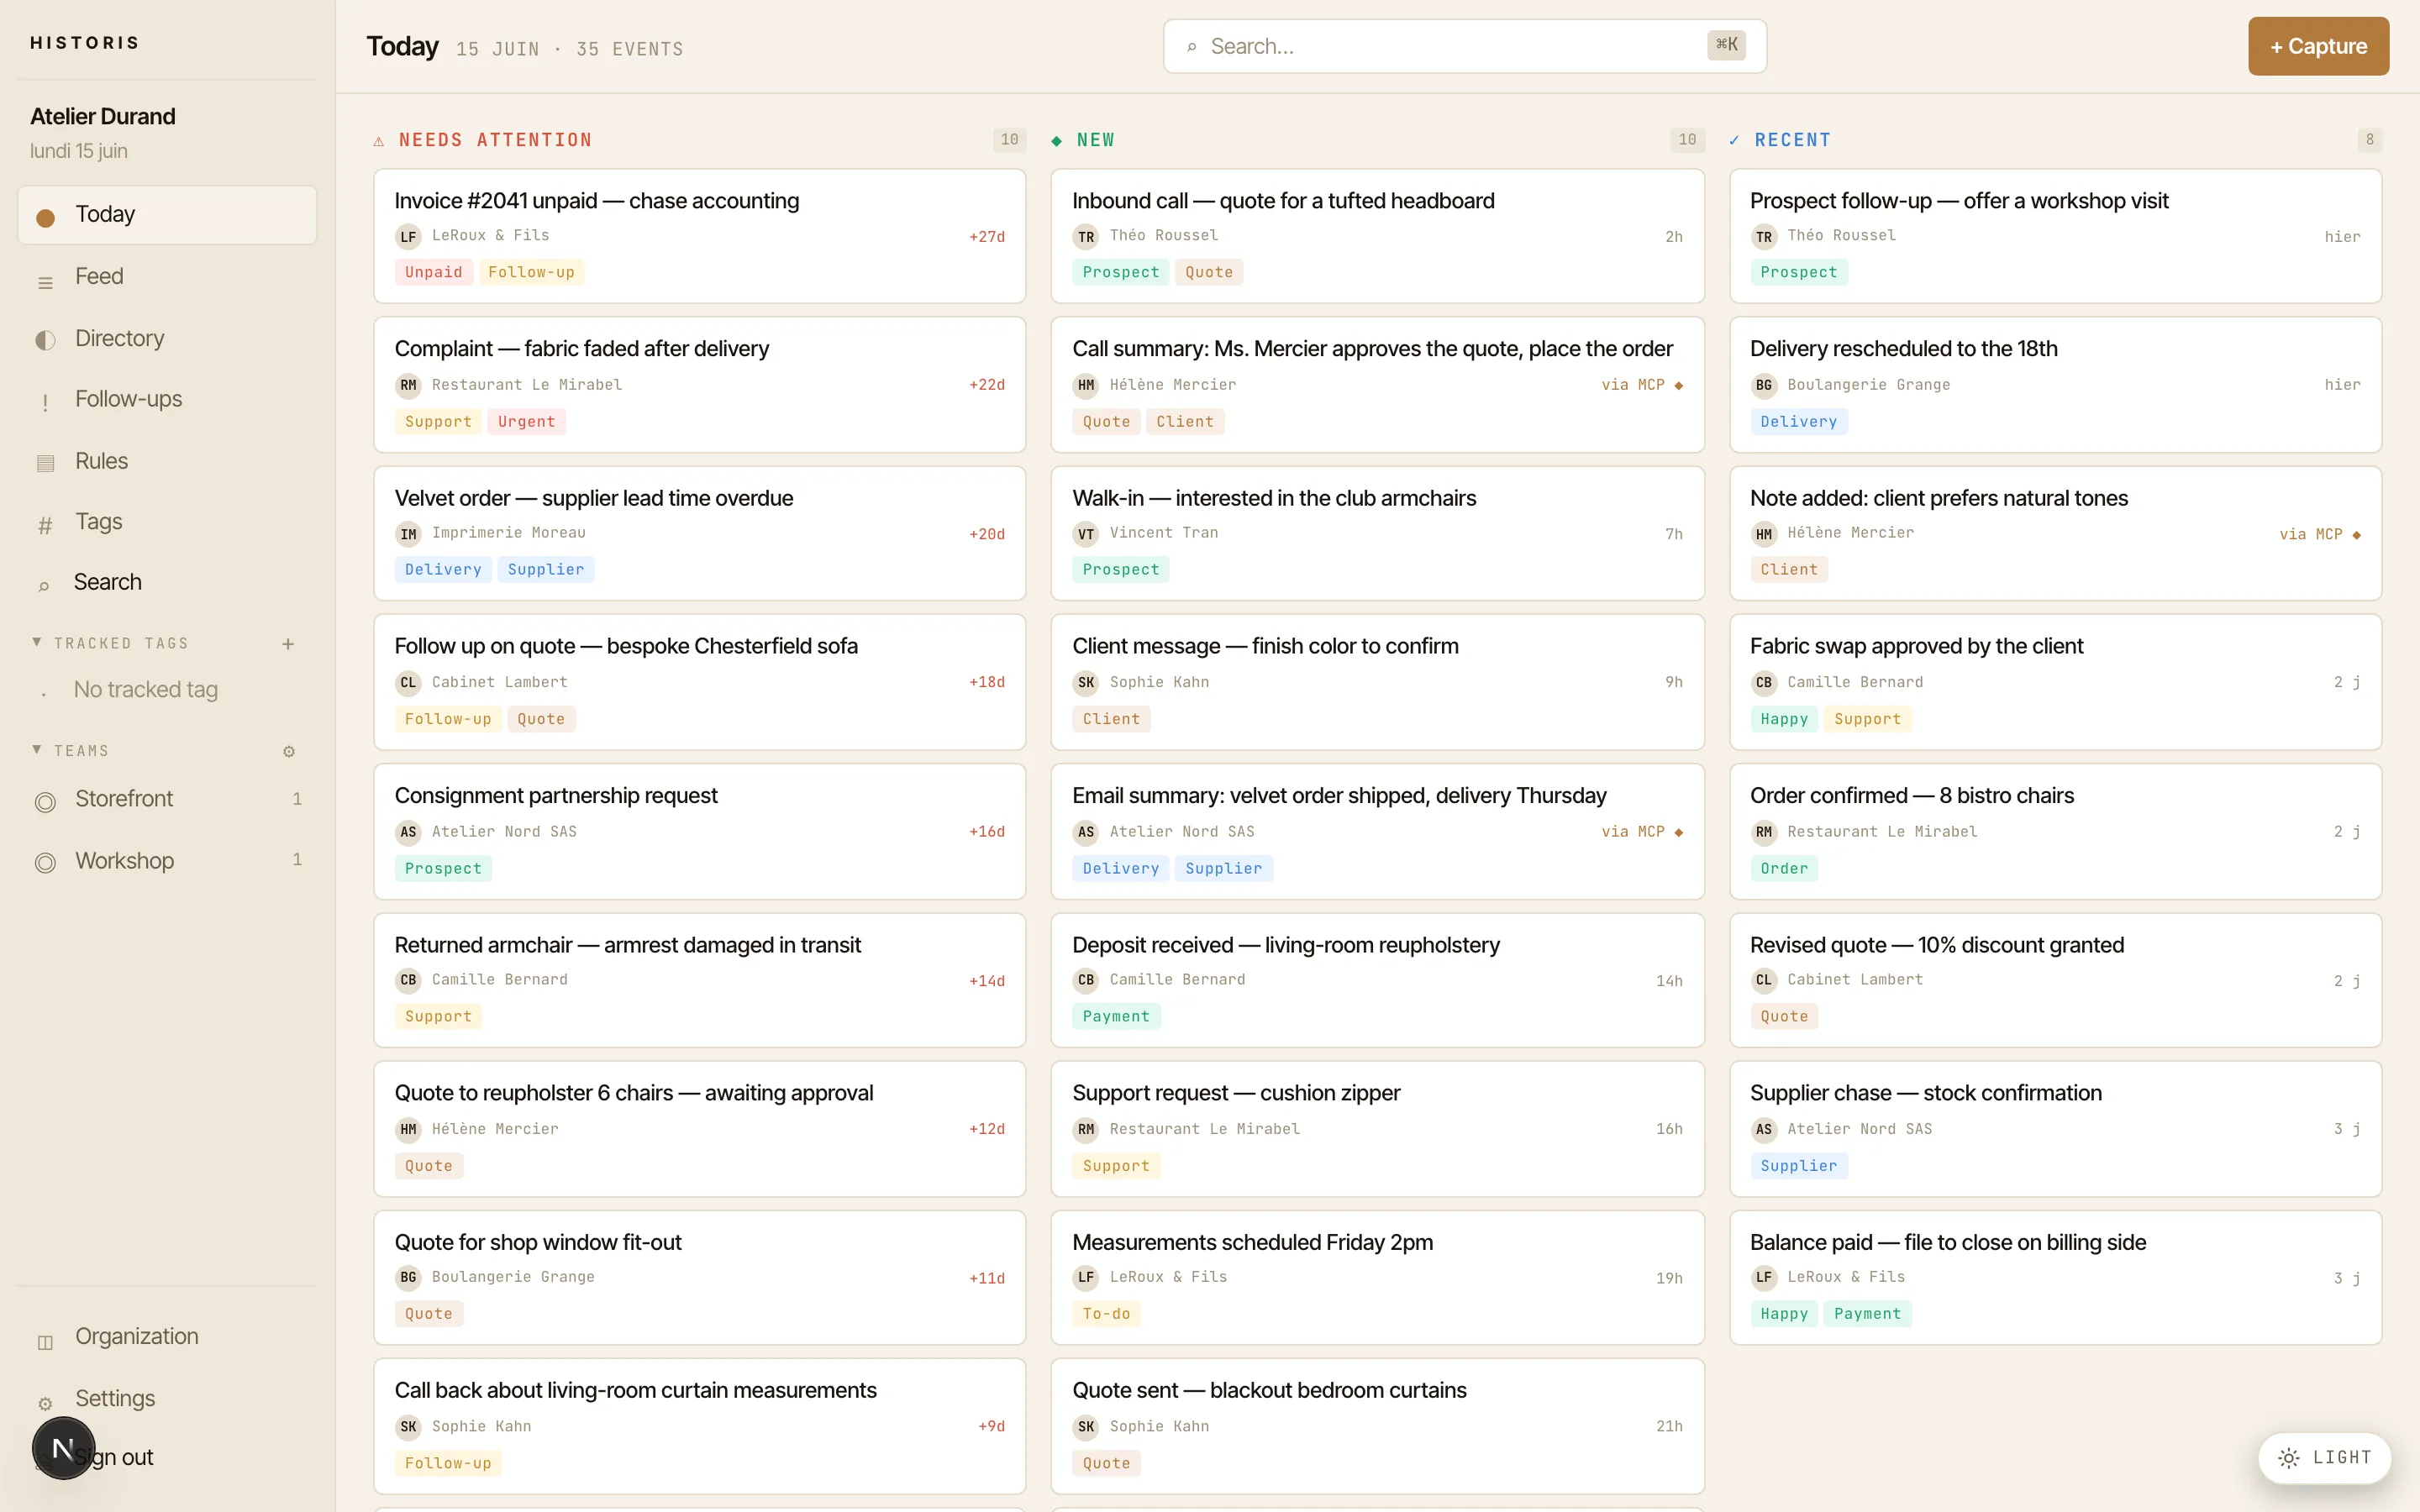Click the Urgent tag on complaint card
This screenshot has height=1512, width=2420.
pos(526,422)
